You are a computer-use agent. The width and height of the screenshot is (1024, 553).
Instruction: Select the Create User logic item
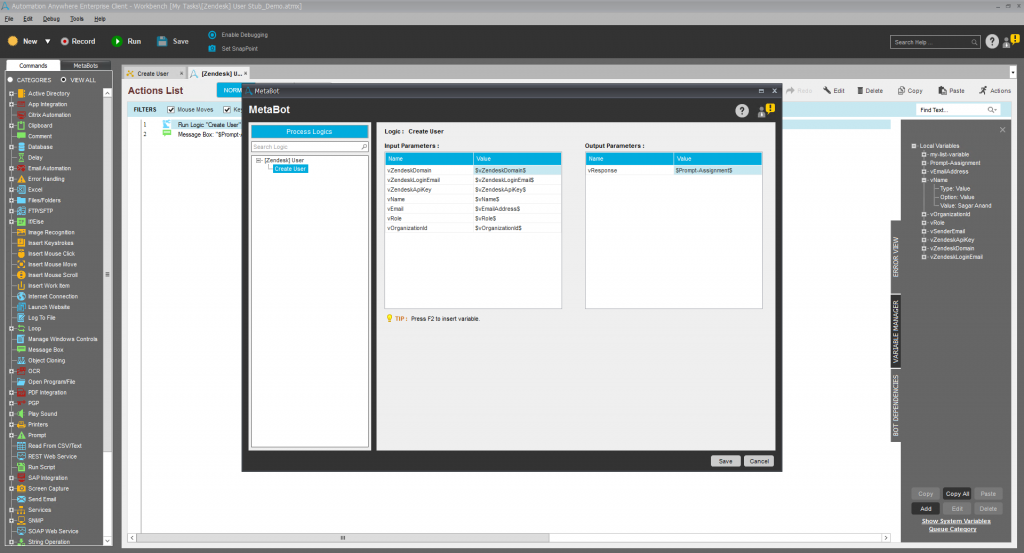coord(290,169)
